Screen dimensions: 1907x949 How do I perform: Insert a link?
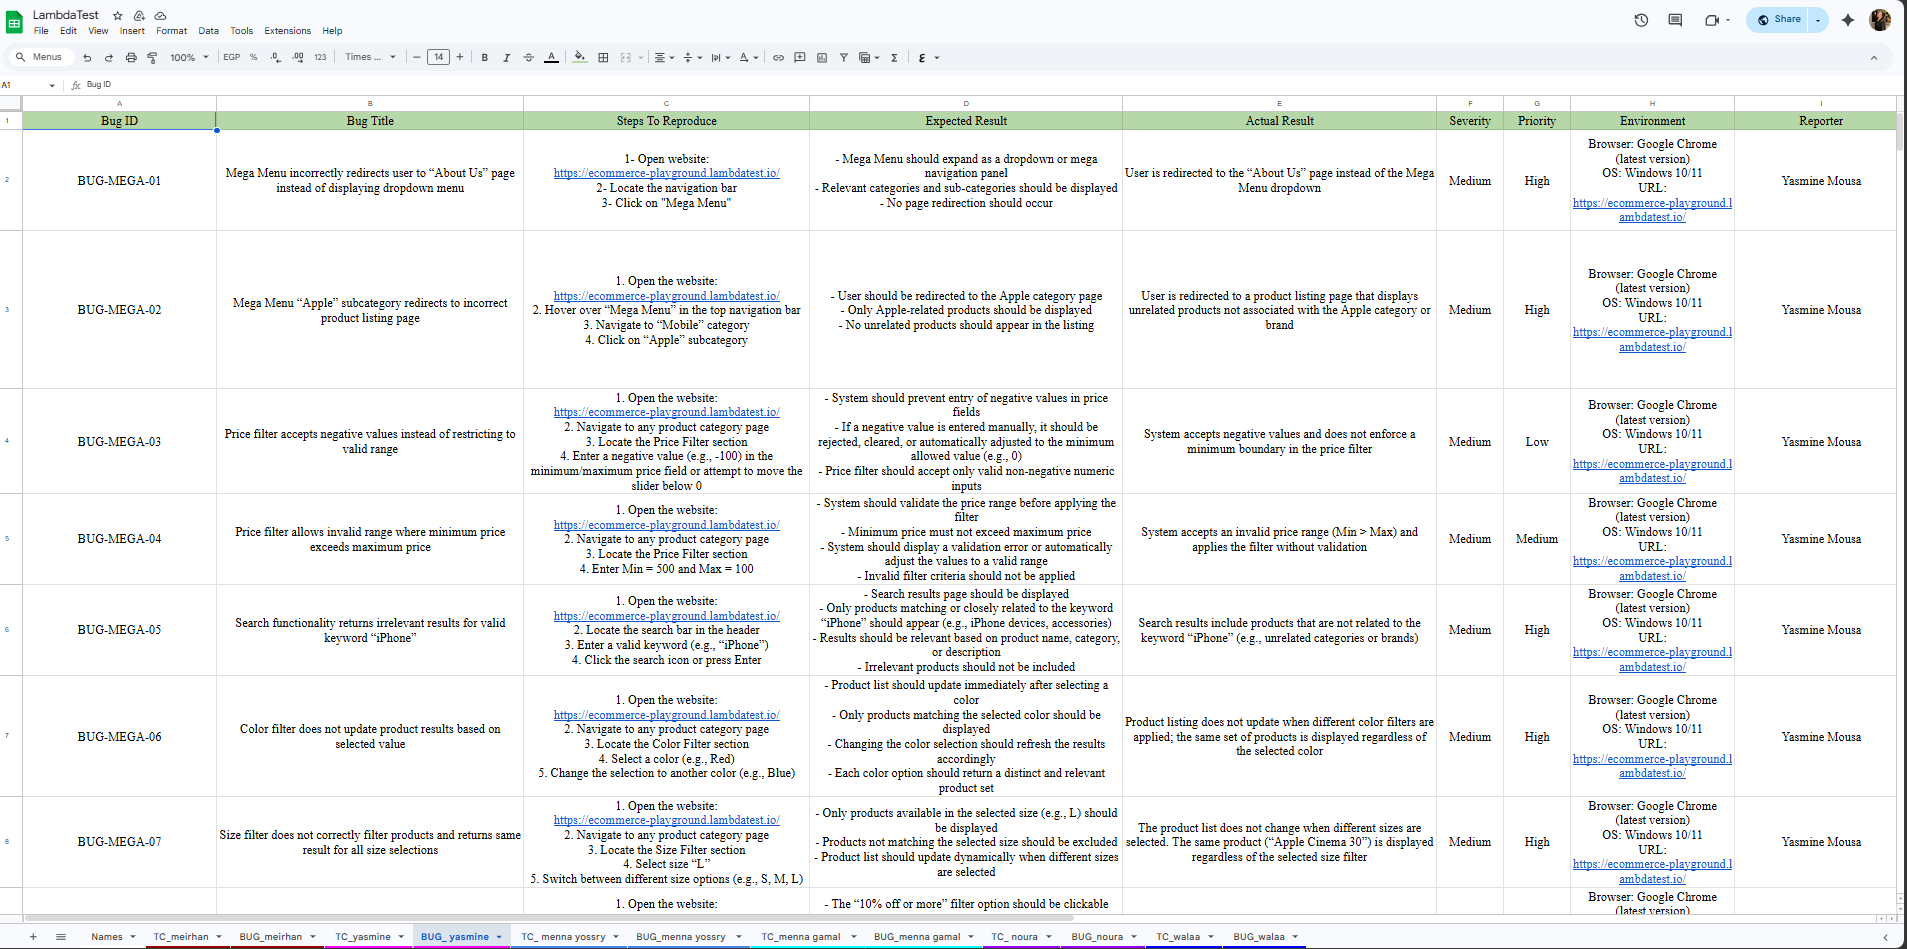pyautogui.click(x=778, y=58)
